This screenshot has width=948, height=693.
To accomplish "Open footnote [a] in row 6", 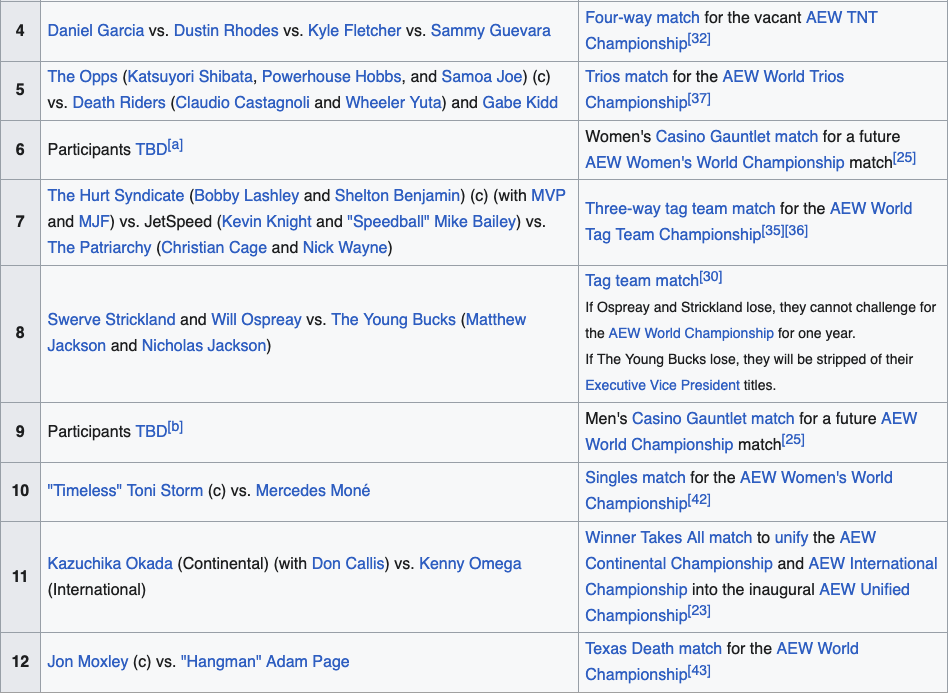I will point(175,146).
